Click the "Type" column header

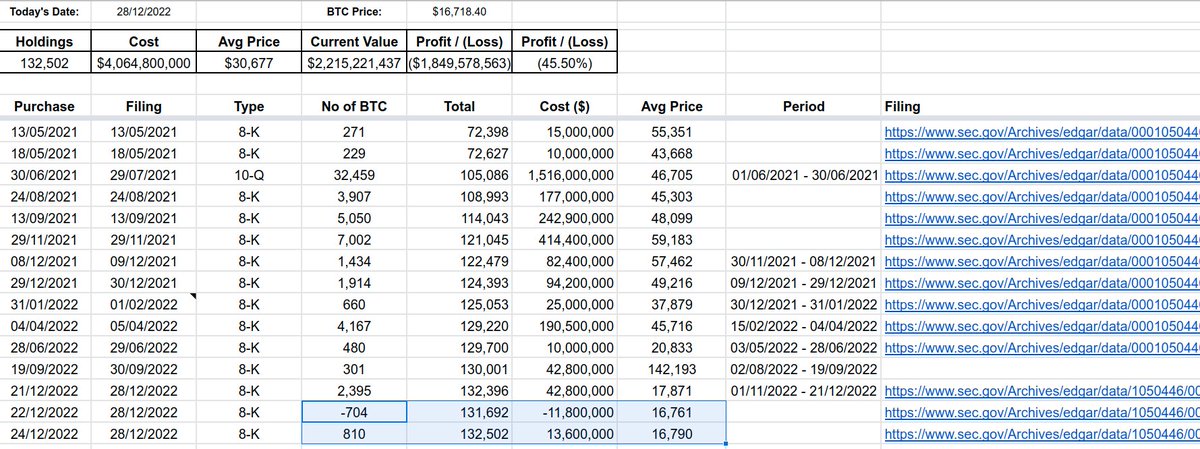pos(249,106)
